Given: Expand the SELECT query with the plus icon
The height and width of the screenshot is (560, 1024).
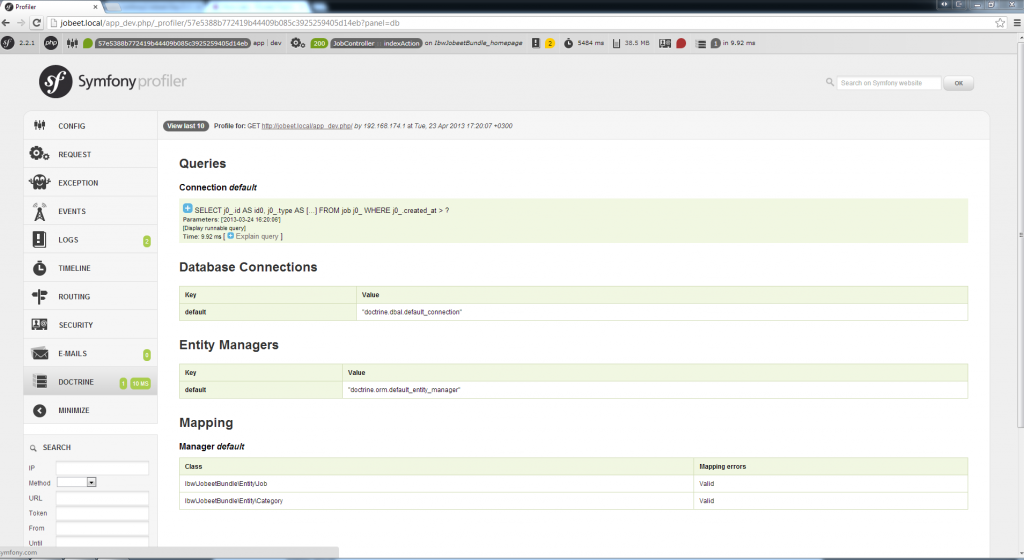Looking at the screenshot, I should tap(187, 208).
